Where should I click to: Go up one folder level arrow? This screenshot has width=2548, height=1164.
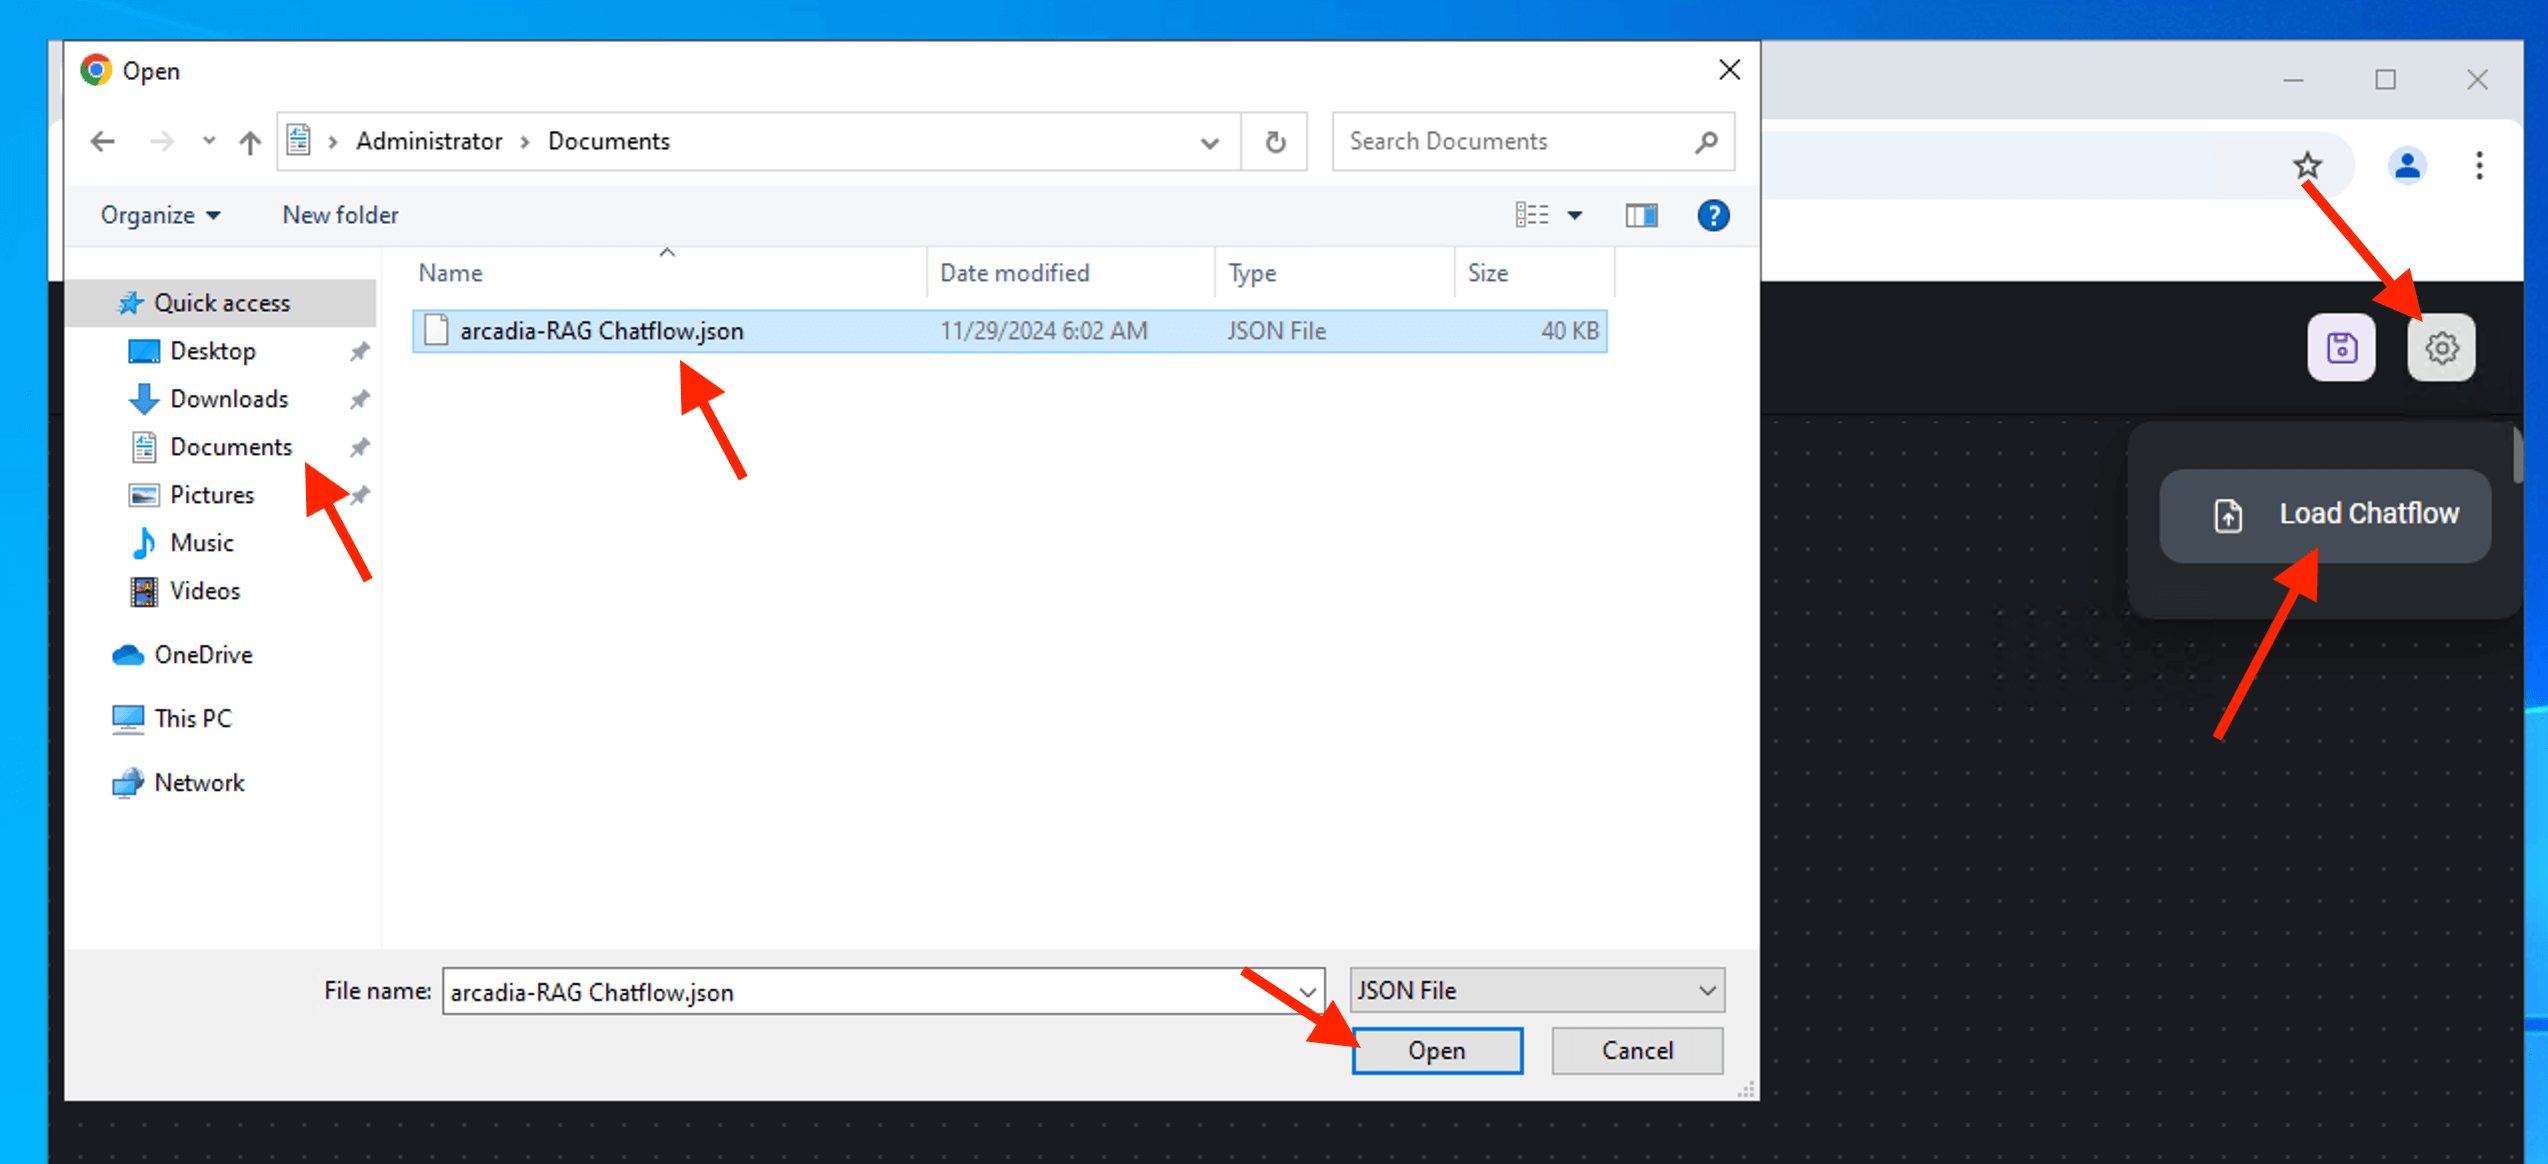(x=250, y=142)
